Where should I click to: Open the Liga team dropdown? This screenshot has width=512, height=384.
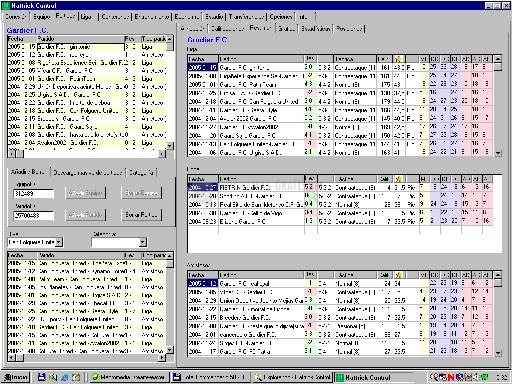(x=59, y=242)
